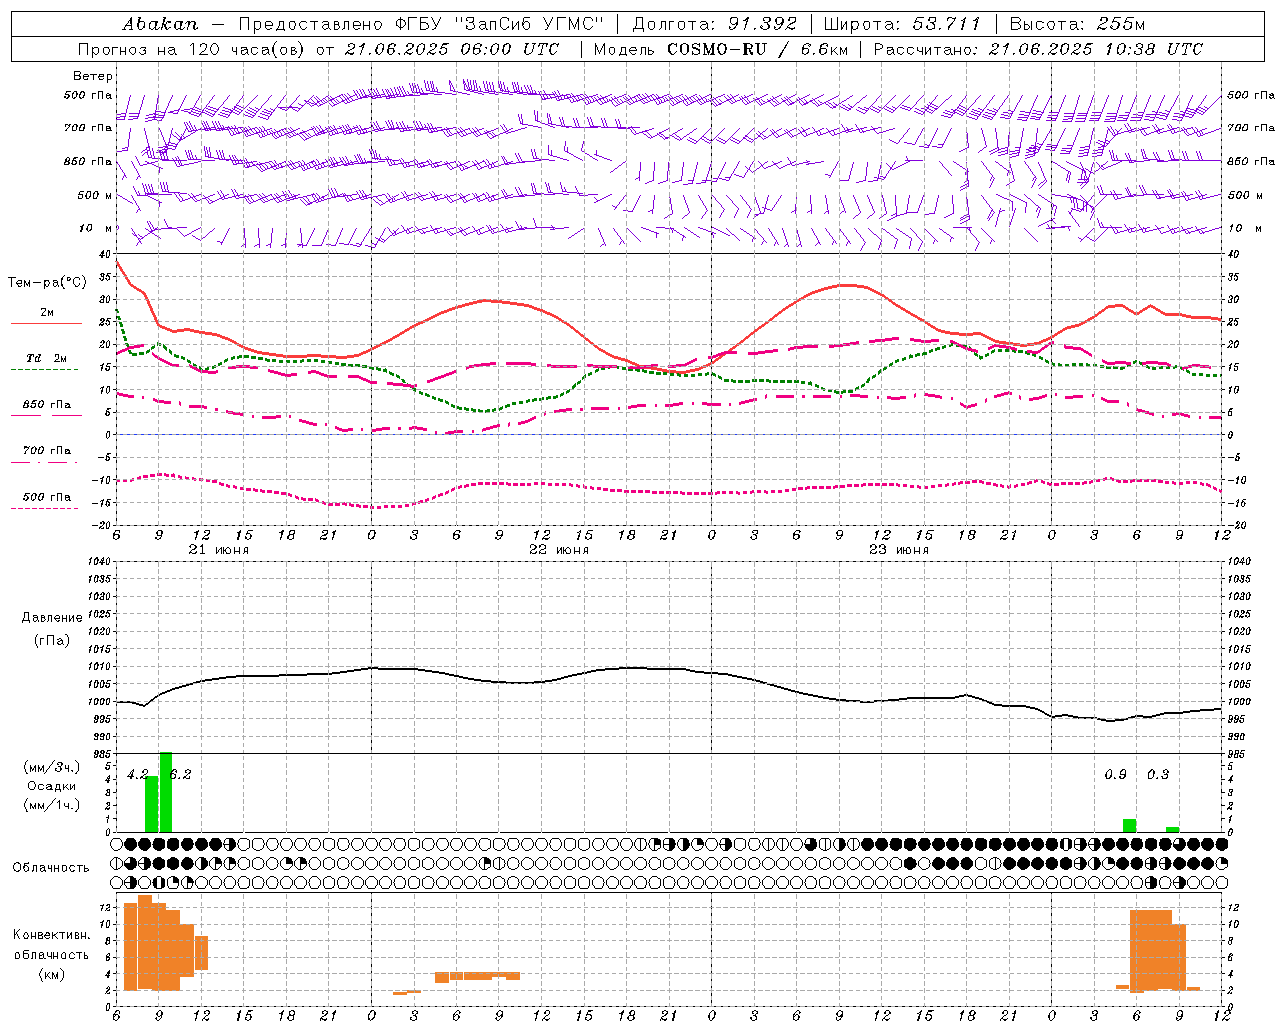Click the "Td 2м" dew point legend entry
The width and height of the screenshot is (1280, 1024).
[46, 358]
